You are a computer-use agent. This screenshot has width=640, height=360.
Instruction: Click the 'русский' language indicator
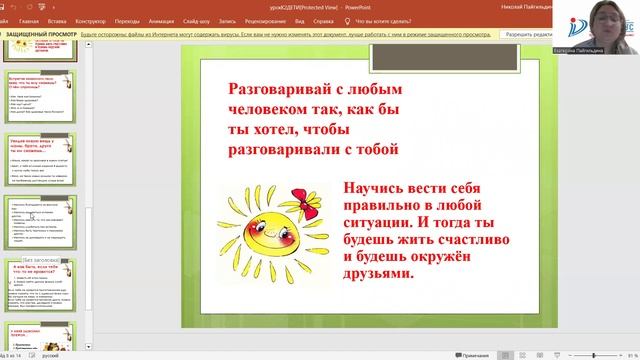coord(50,356)
